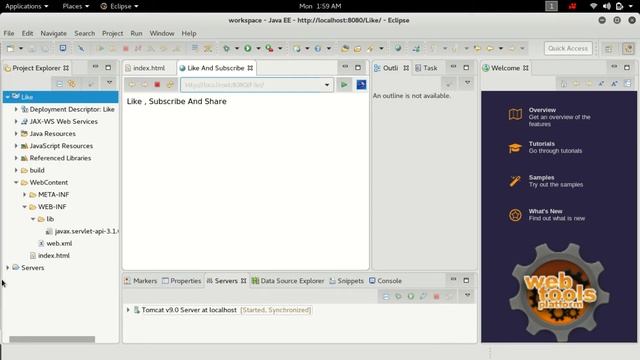Switch to the Console tab
Image resolution: width=640 pixels, height=360 pixels.
click(x=385, y=281)
